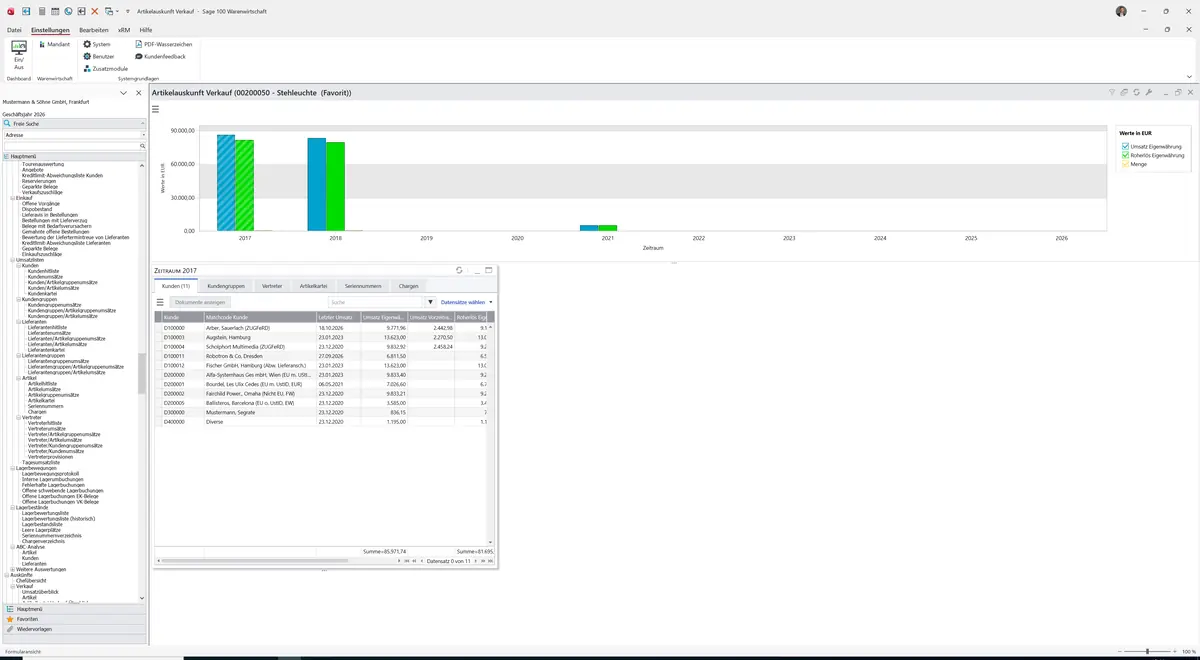Open the chart hamburger menu below the panel title

pos(156,109)
